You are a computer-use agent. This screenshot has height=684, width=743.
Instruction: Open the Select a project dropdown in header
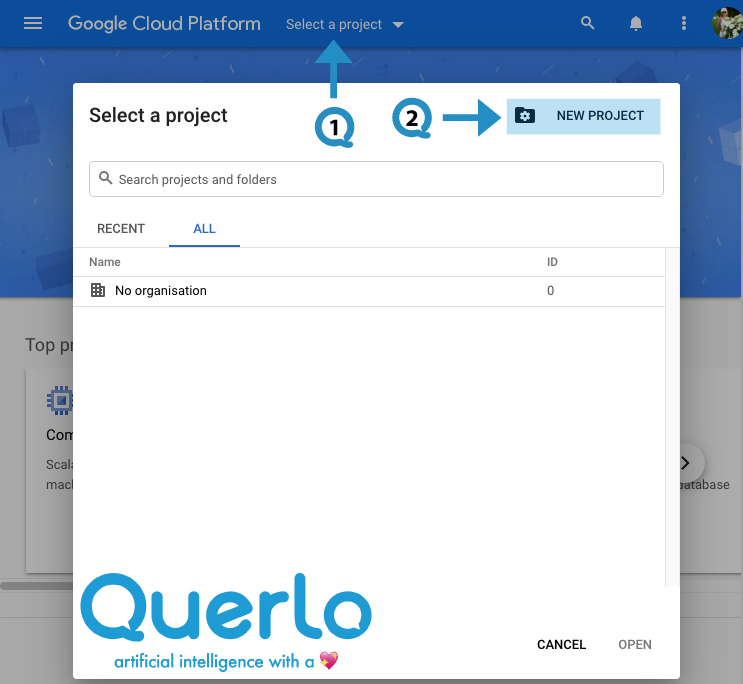click(x=344, y=24)
